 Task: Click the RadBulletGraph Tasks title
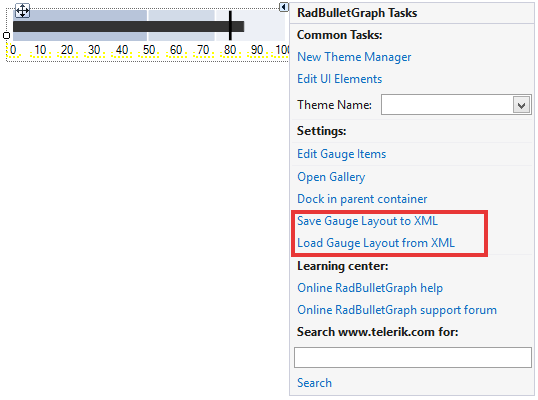(x=357, y=13)
